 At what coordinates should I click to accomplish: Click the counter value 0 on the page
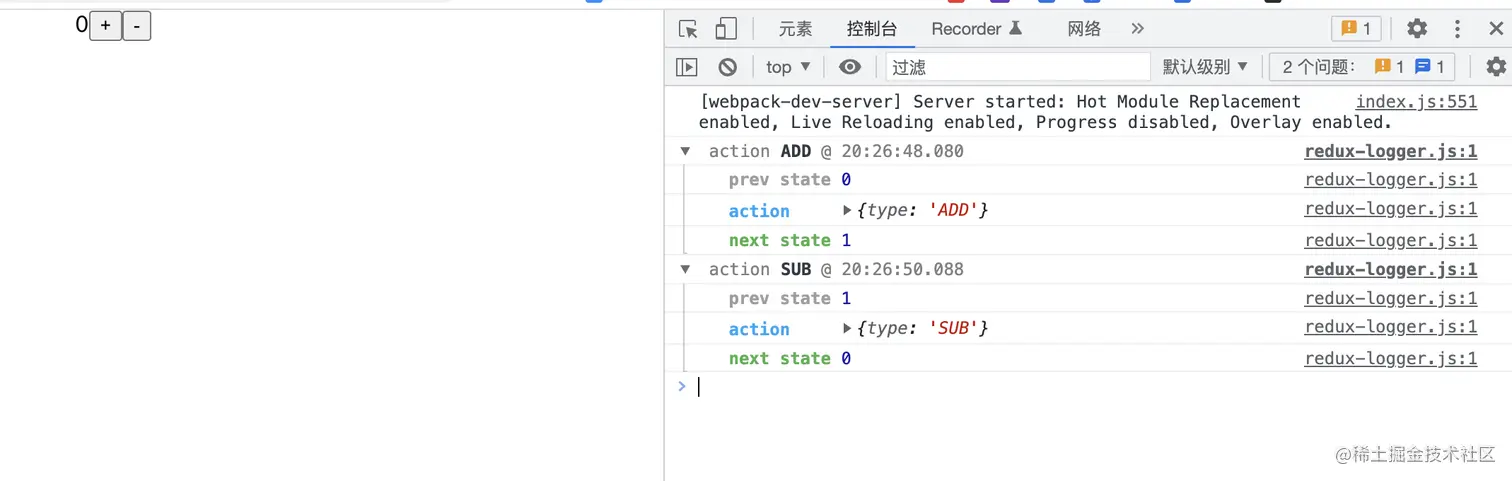[x=81, y=25]
